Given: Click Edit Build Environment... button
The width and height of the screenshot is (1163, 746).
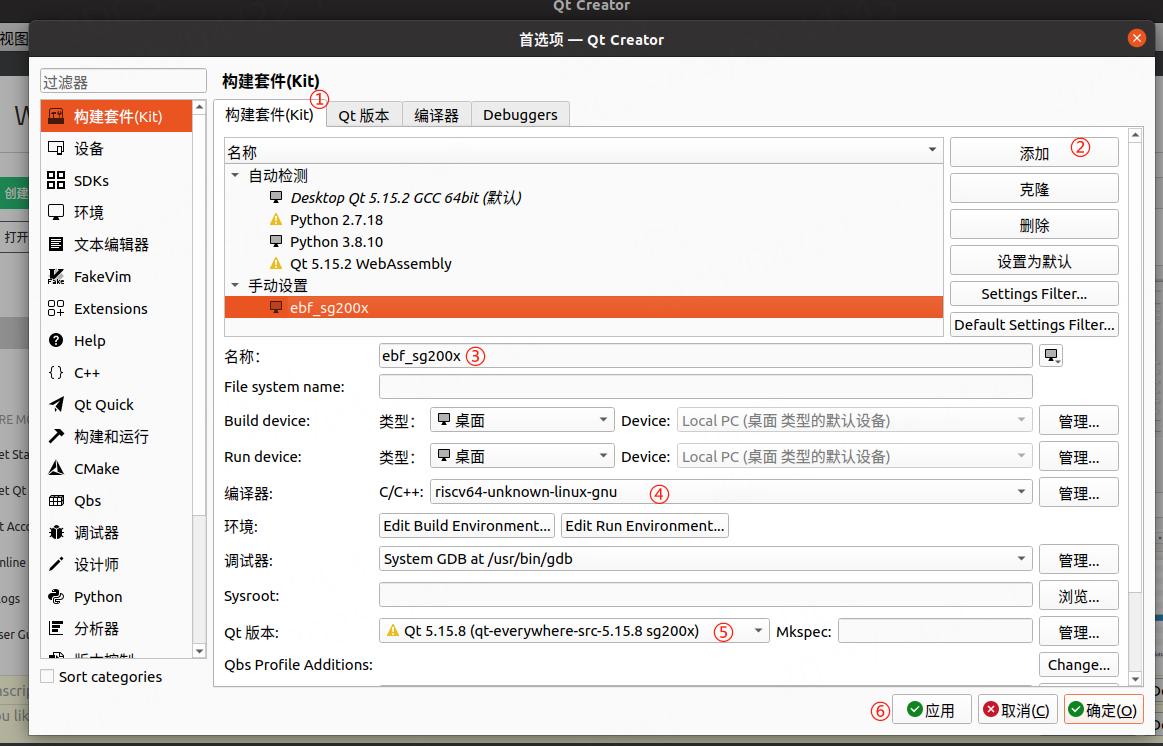Looking at the screenshot, I should 467,526.
